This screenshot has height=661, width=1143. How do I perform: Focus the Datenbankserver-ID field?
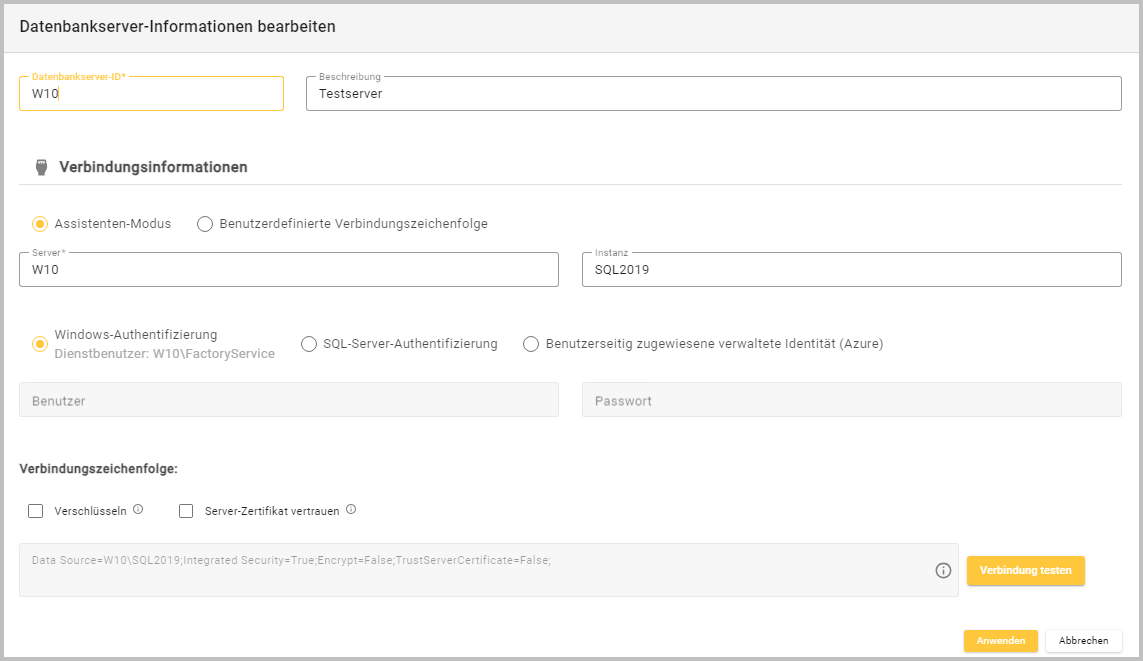coord(151,95)
